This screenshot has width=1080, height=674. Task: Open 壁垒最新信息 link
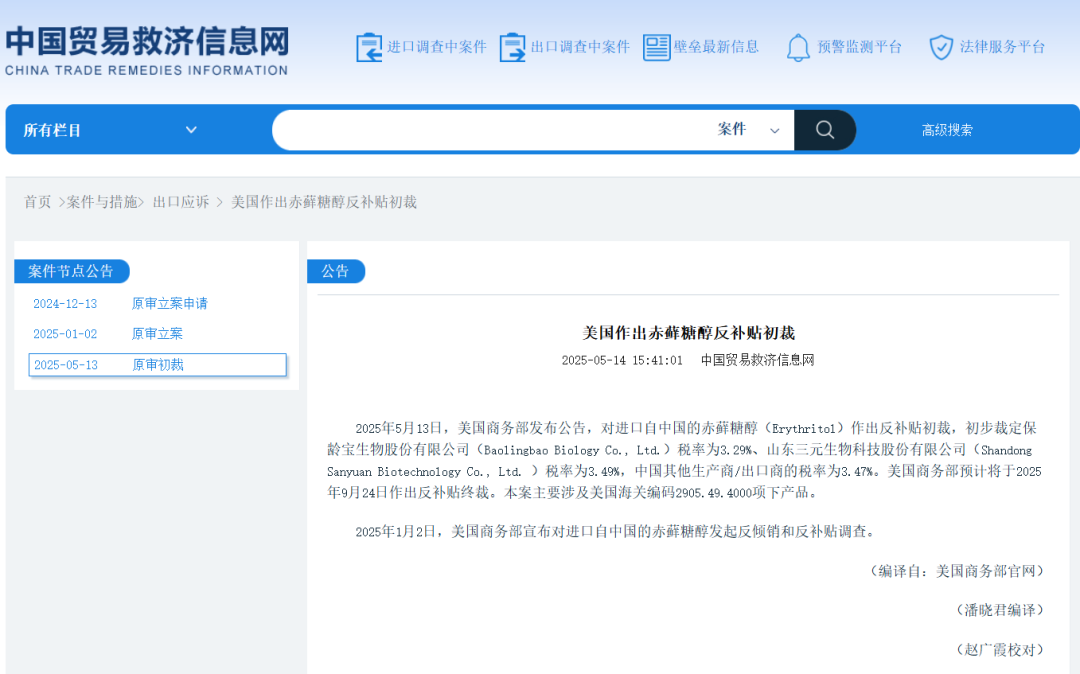coord(716,47)
